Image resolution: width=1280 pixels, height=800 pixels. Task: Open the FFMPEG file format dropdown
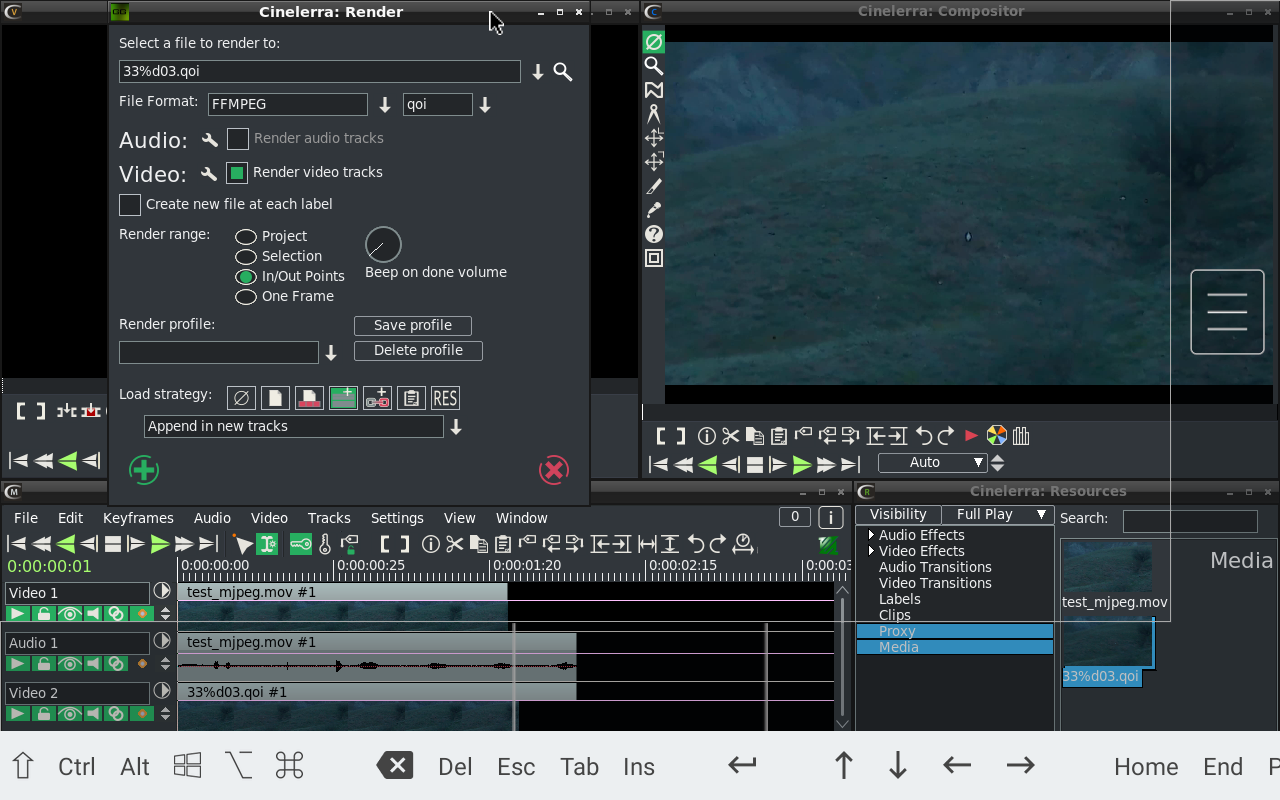pyautogui.click(x=385, y=105)
